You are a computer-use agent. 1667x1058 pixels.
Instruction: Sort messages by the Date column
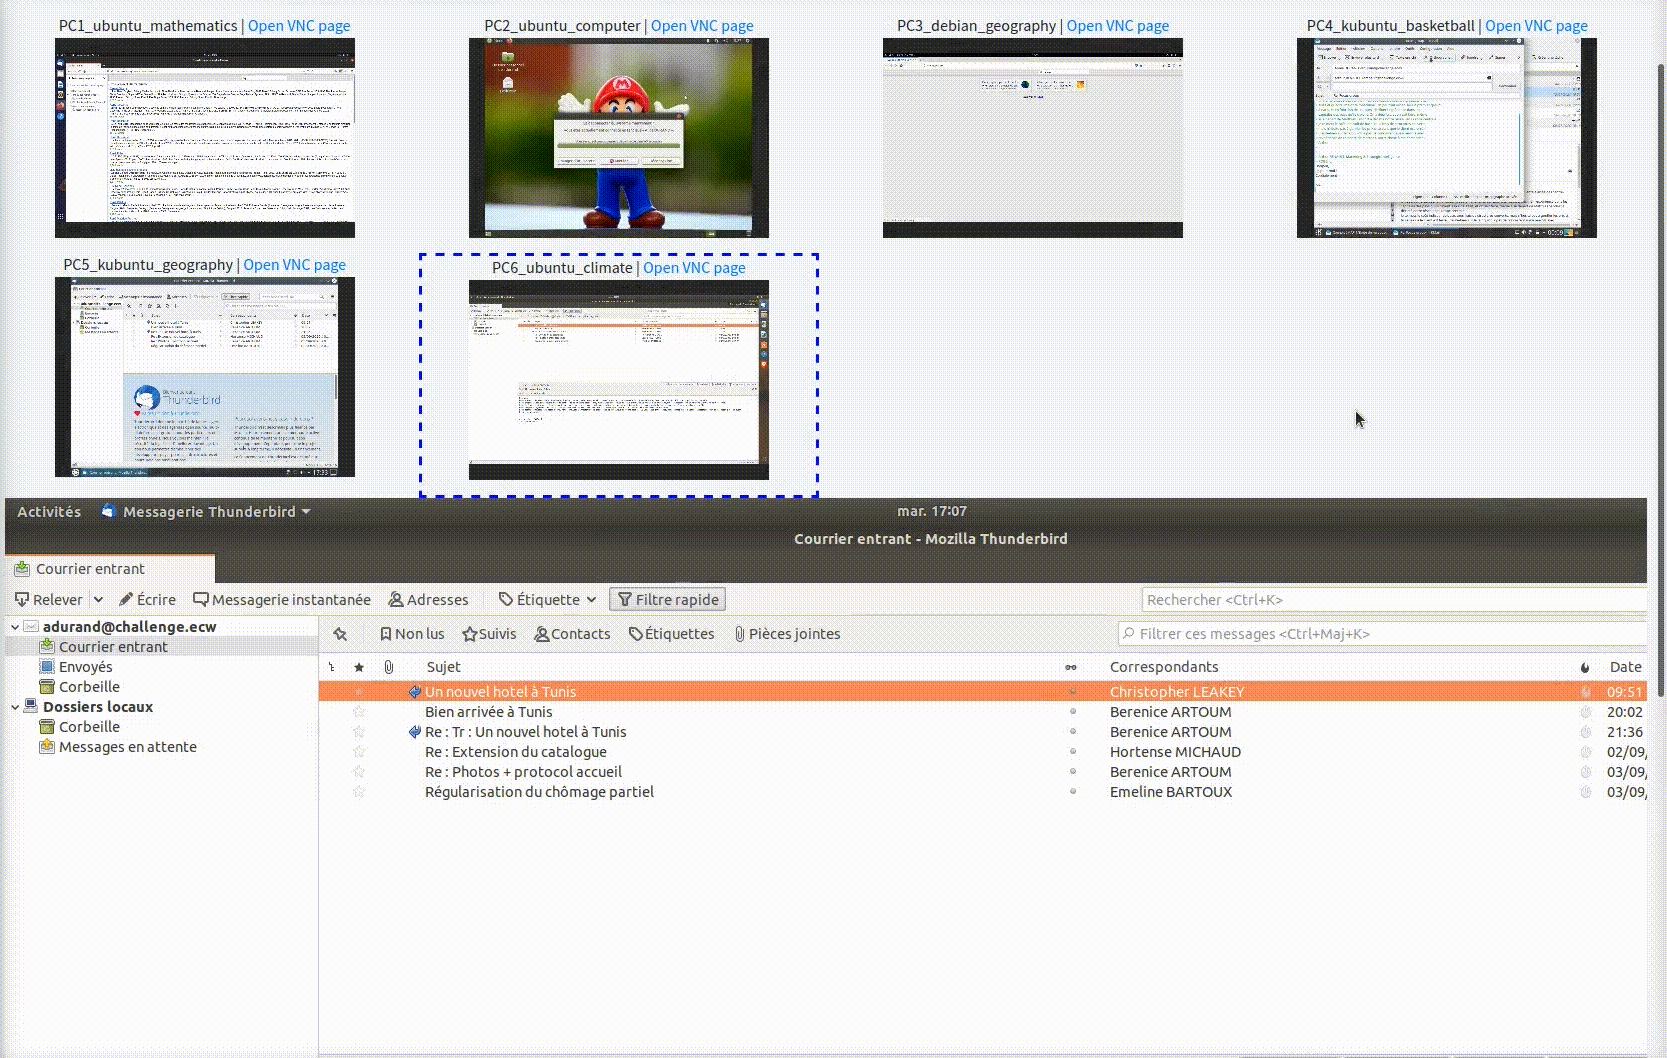click(x=1625, y=667)
